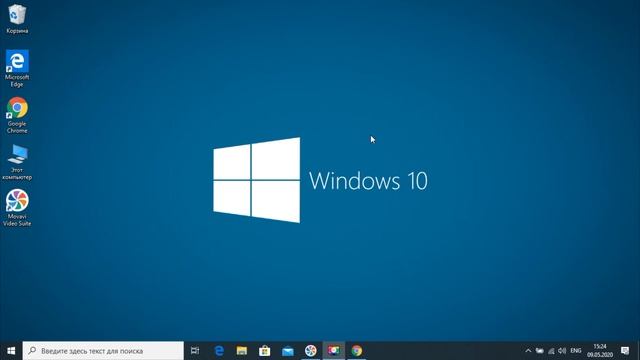Open the clock and calendar flyout

click(x=600, y=351)
